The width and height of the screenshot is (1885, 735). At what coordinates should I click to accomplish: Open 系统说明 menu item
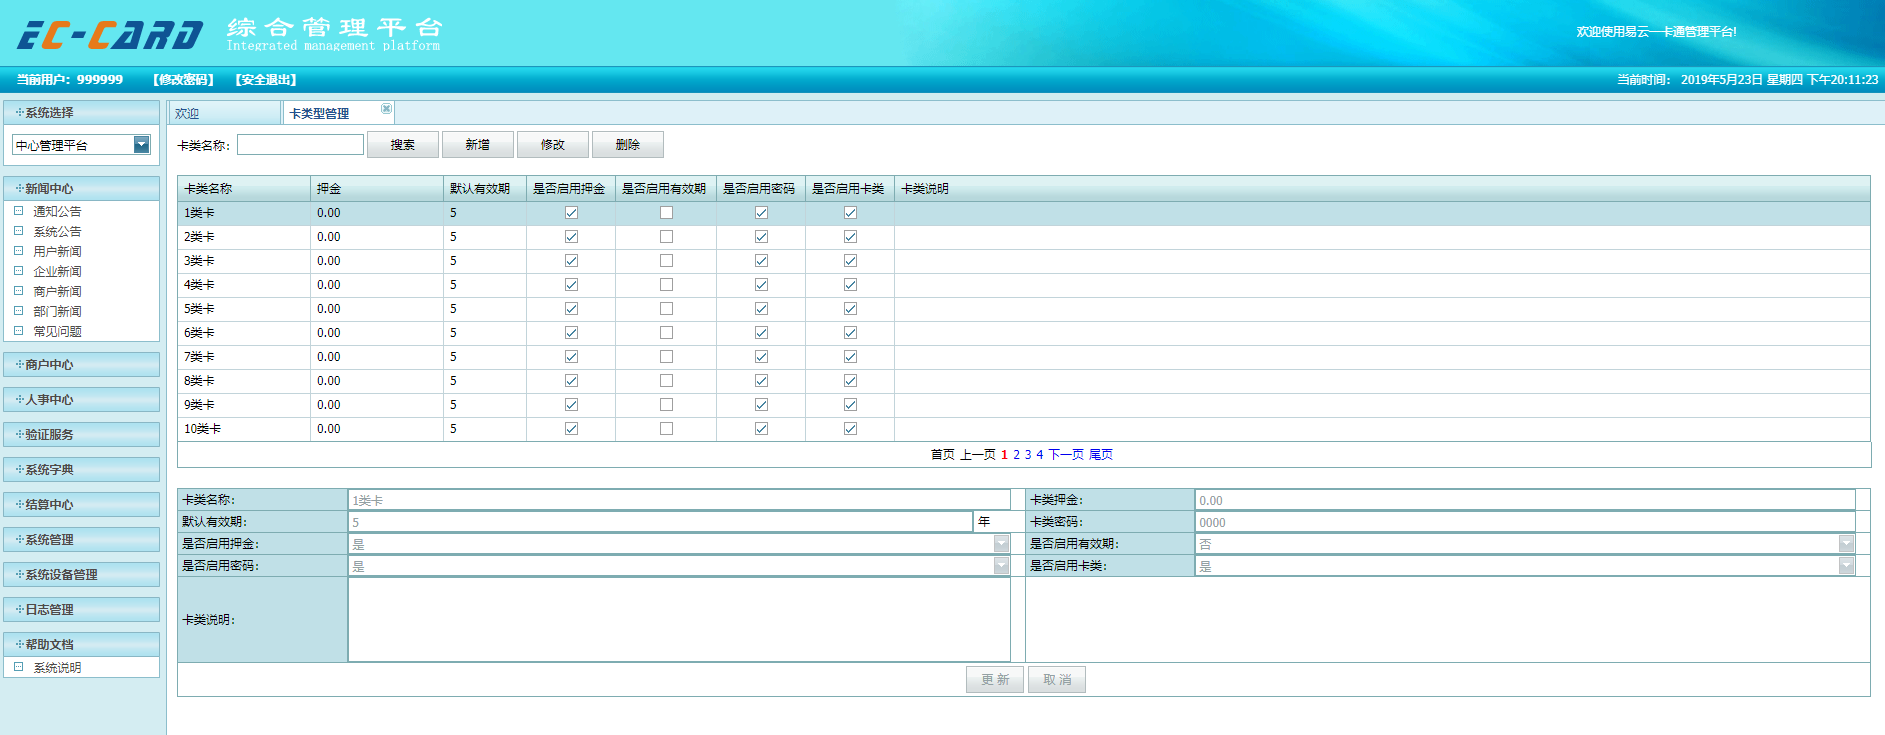(57, 667)
